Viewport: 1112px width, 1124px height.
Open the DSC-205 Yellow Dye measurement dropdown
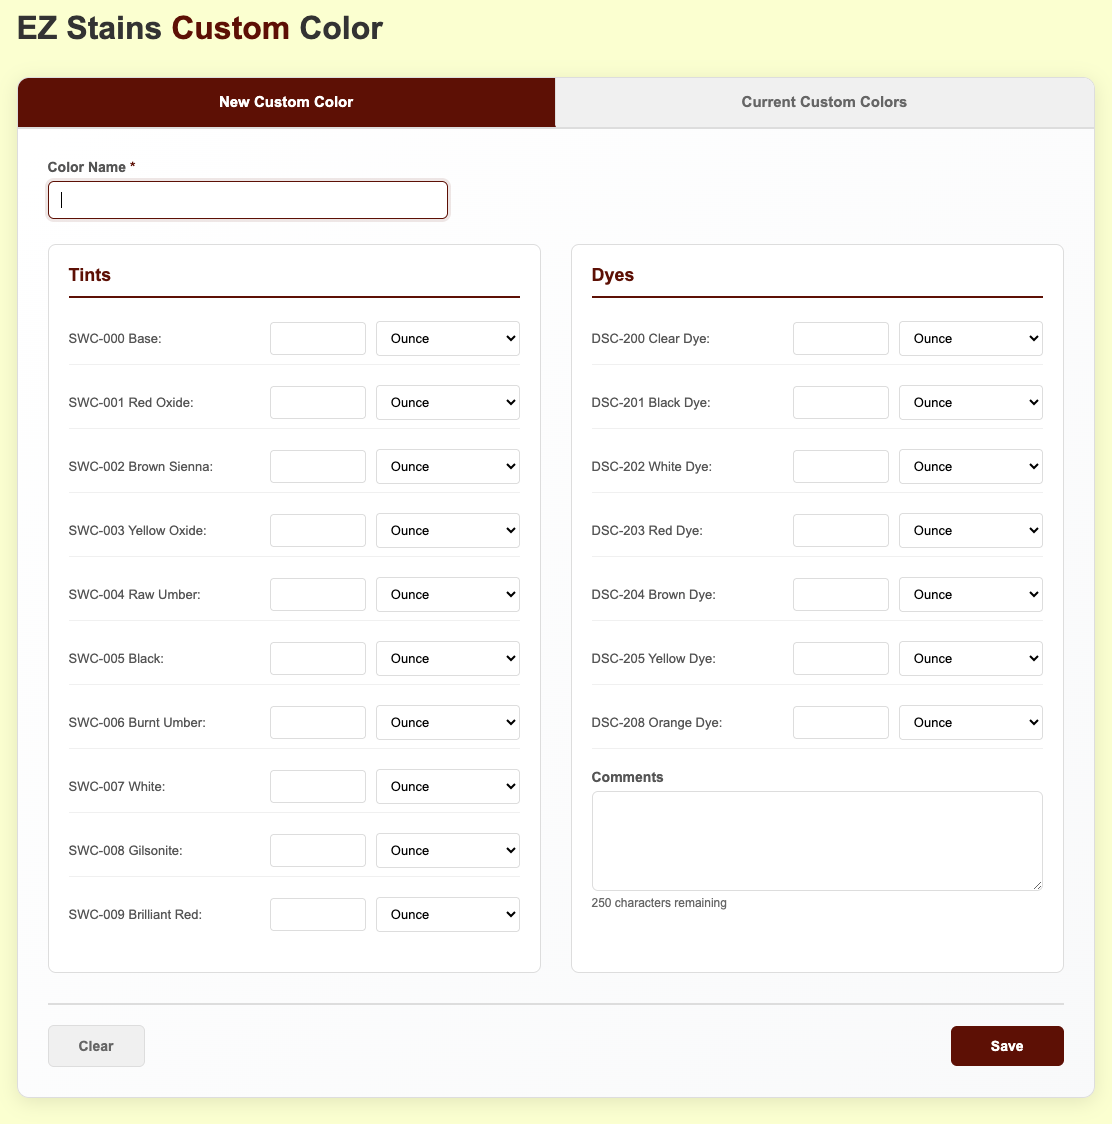click(x=970, y=658)
